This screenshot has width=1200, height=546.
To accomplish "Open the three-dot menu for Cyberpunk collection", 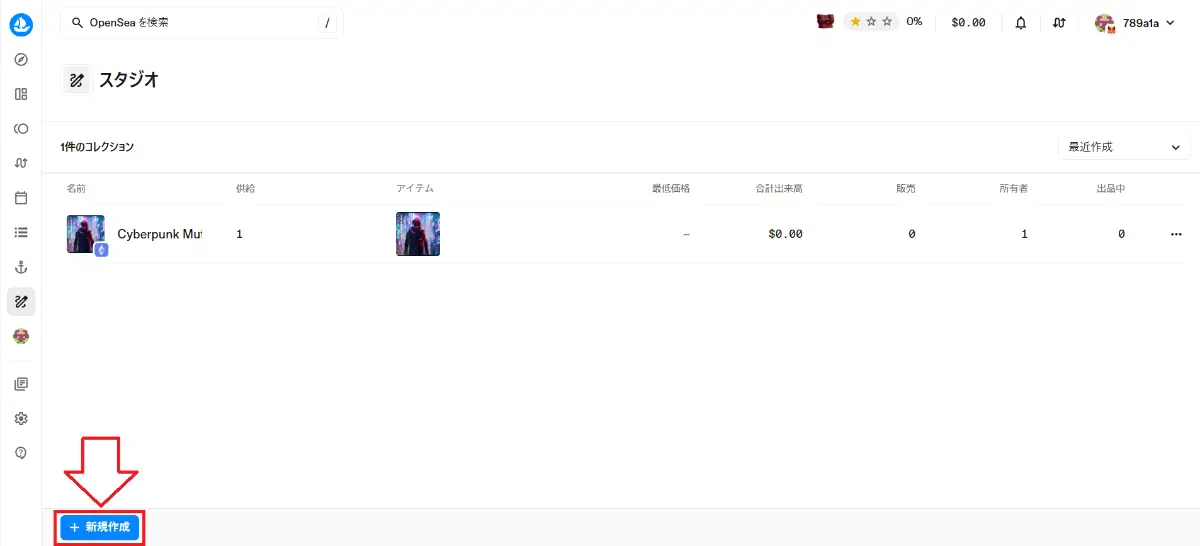I will pyautogui.click(x=1175, y=234).
